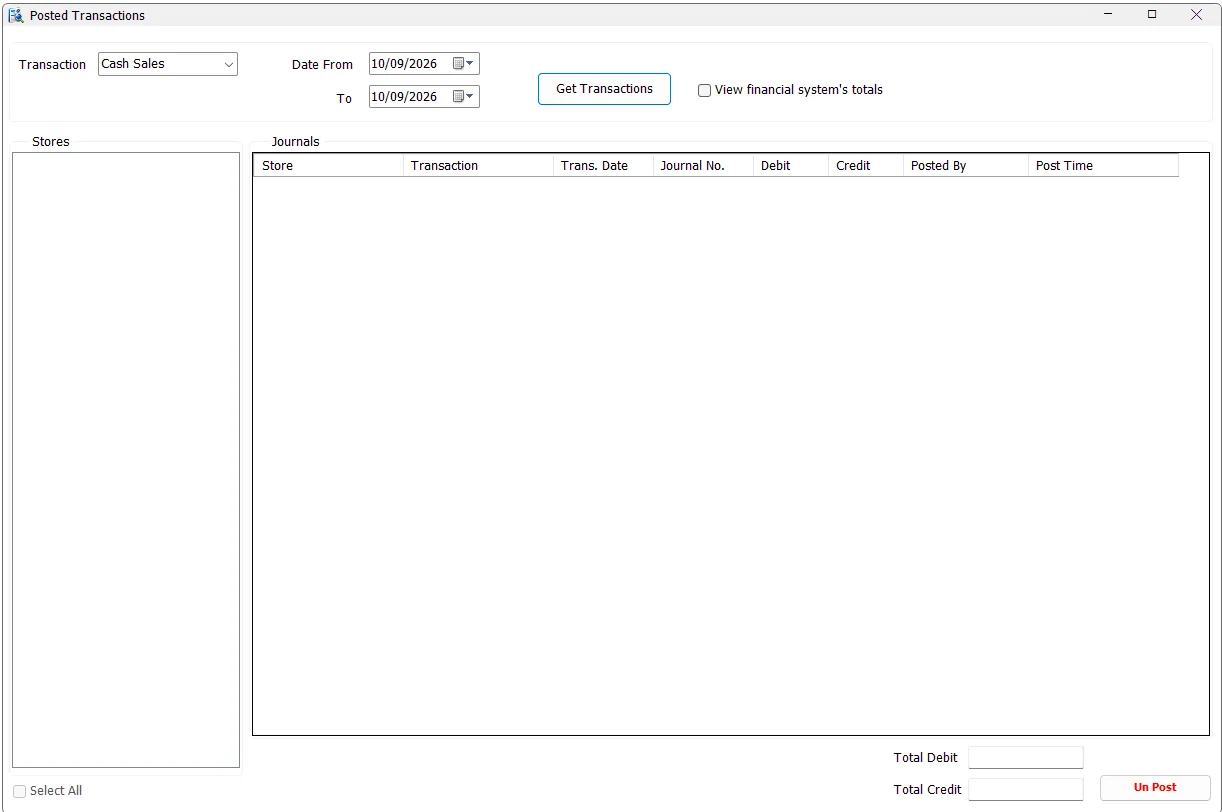The image size is (1222, 812).
Task: Close the Posted Transactions window
Action: (1196, 15)
